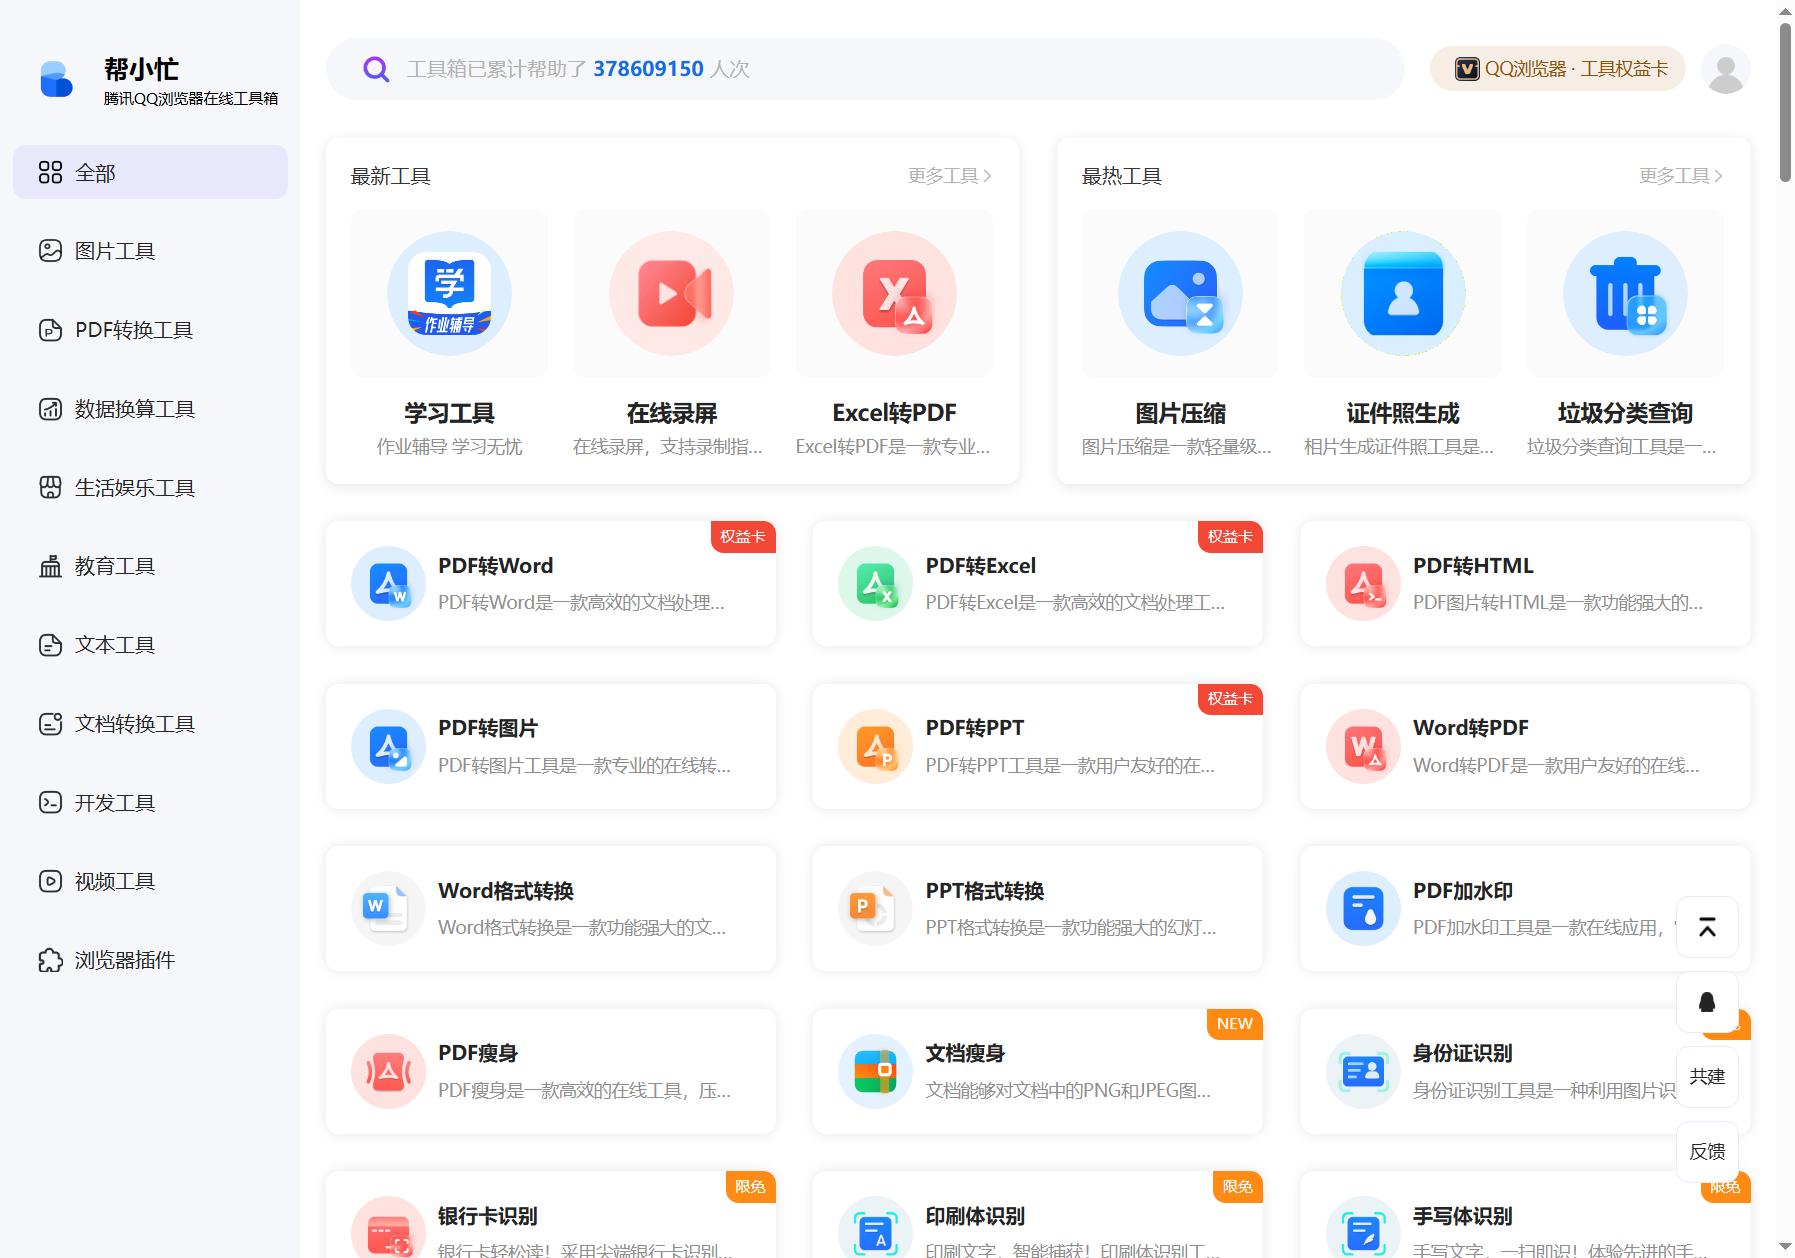Image resolution: width=1795 pixels, height=1258 pixels.
Task: Open the 图片压缩 icon
Action: pyautogui.click(x=1180, y=293)
